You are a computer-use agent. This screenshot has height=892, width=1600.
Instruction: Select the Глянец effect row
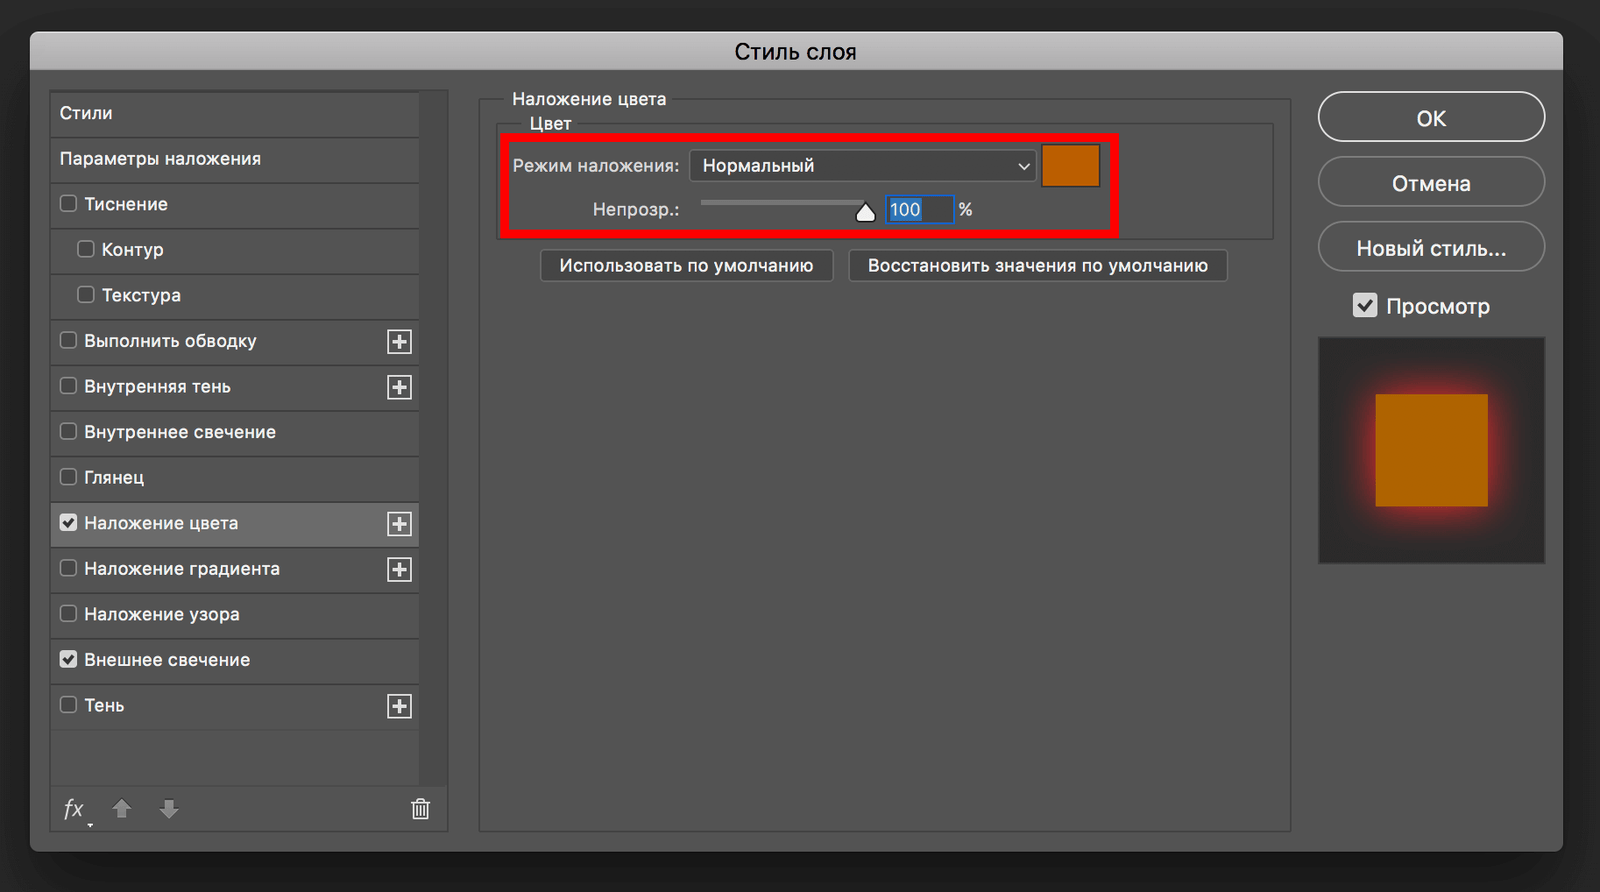tap(234, 478)
